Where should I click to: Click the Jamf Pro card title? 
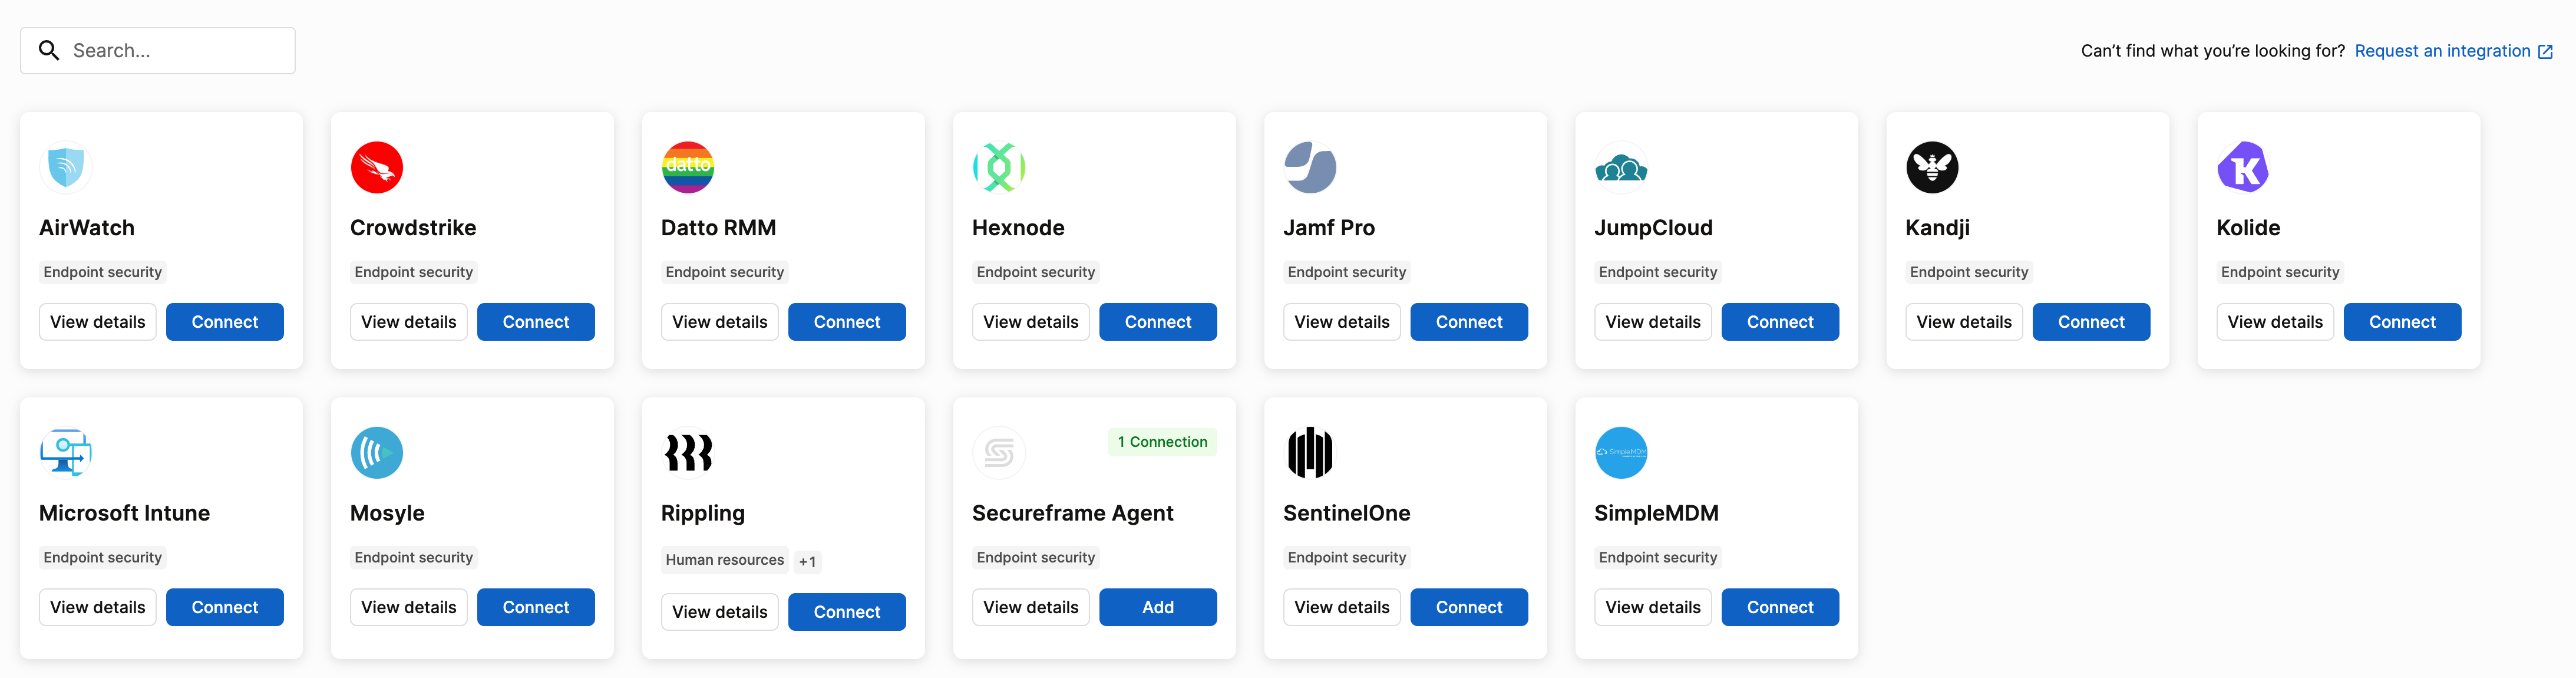tap(1329, 228)
